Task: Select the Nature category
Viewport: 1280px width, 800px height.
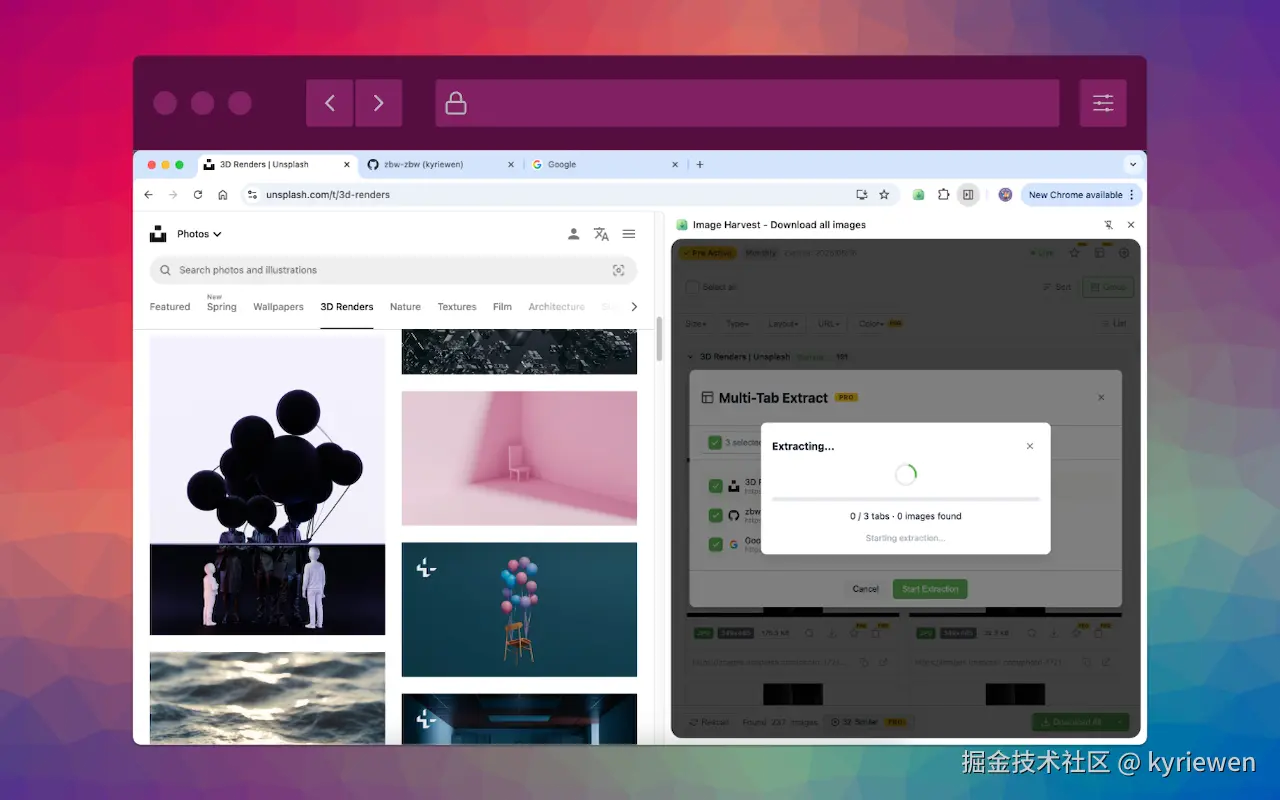Action: click(x=405, y=307)
